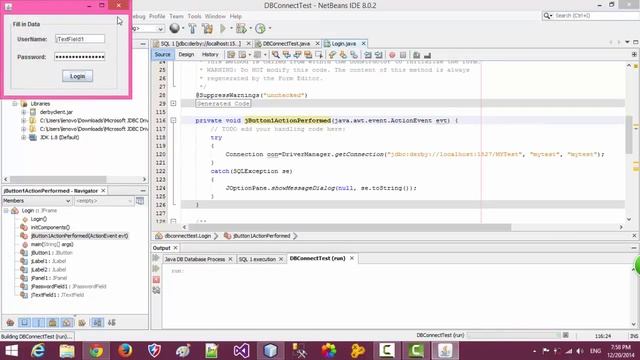This screenshot has width=640, height=360.
Task: Open the Profile menu
Action: (157, 16)
